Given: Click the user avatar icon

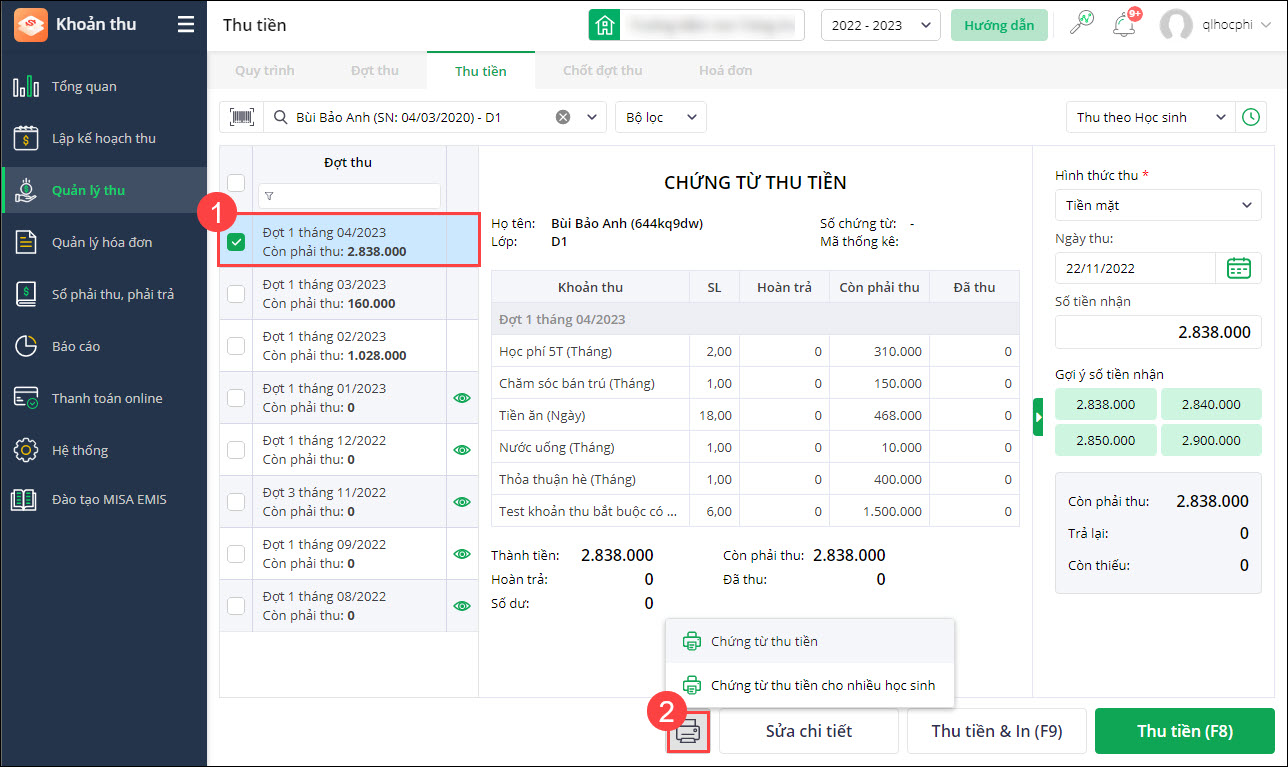Looking at the screenshot, I should [1176, 26].
